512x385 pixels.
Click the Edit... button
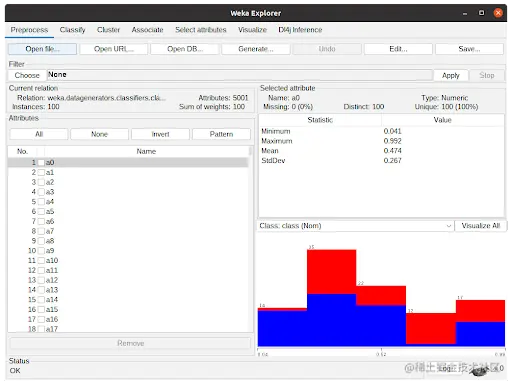(398, 49)
